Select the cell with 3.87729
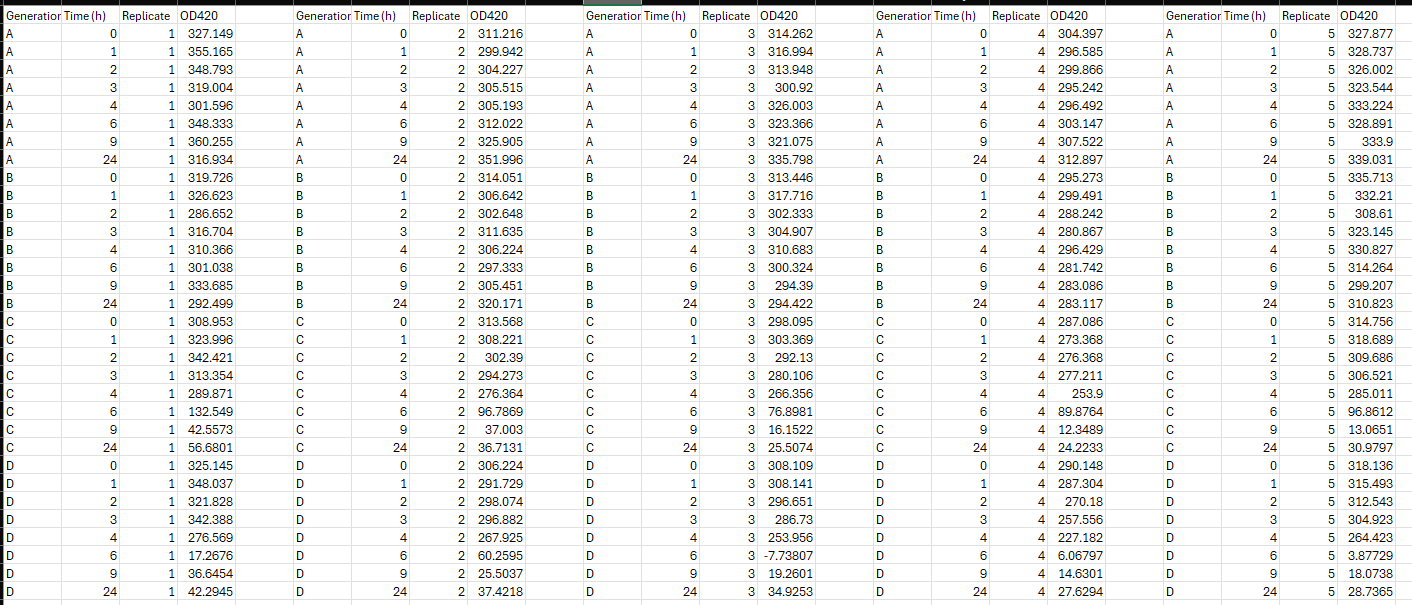Image resolution: width=1412 pixels, height=605 pixels. [1368, 556]
